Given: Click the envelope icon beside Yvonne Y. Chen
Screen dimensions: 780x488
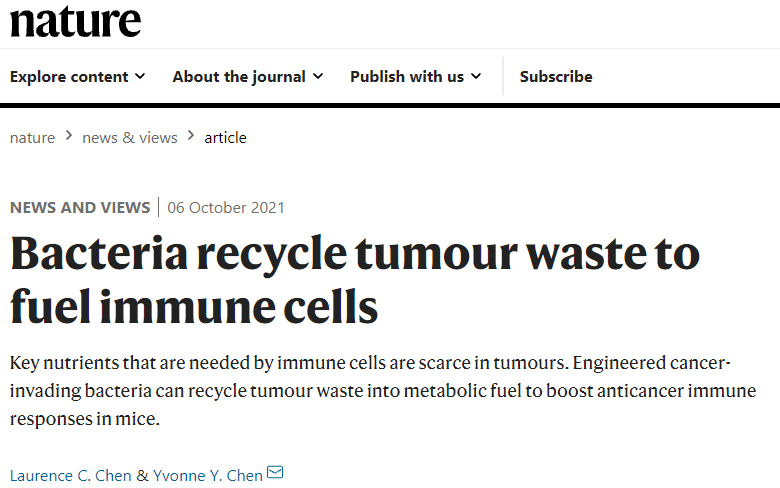Looking at the screenshot, I should pos(275,472).
